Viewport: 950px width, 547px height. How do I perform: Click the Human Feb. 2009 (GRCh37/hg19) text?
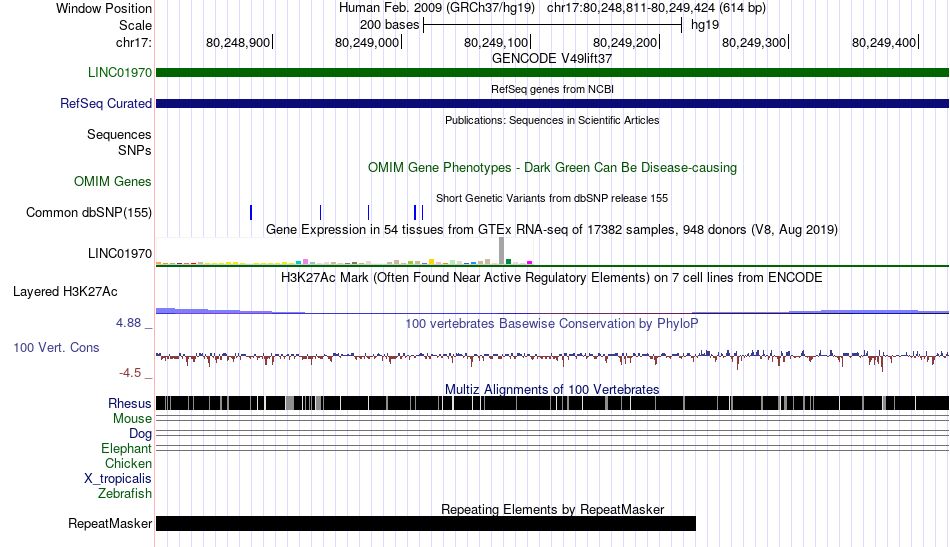tap(437, 8)
